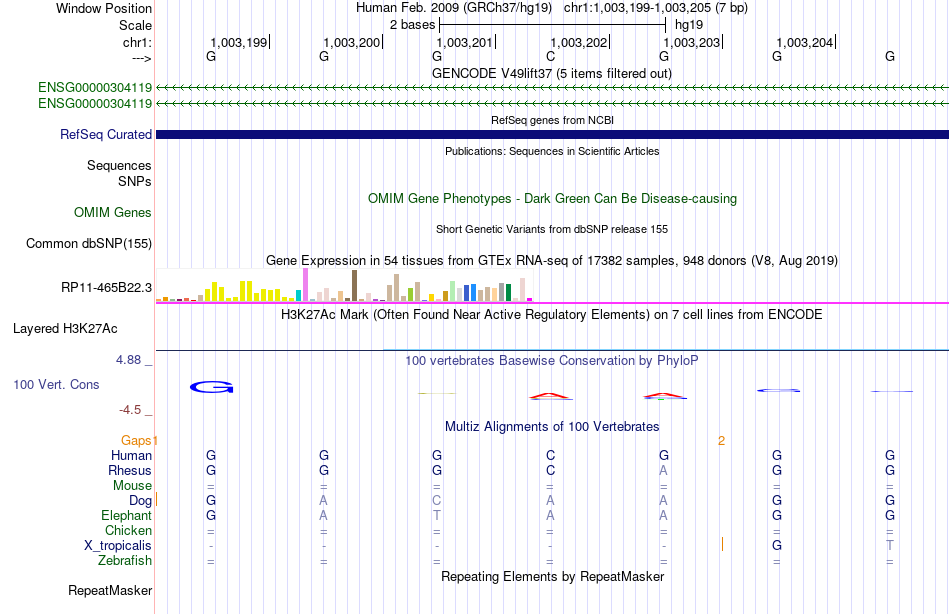Viewport: 950px width, 614px height.
Task: Select the Rhesus alignment row label
Action: tap(130, 471)
